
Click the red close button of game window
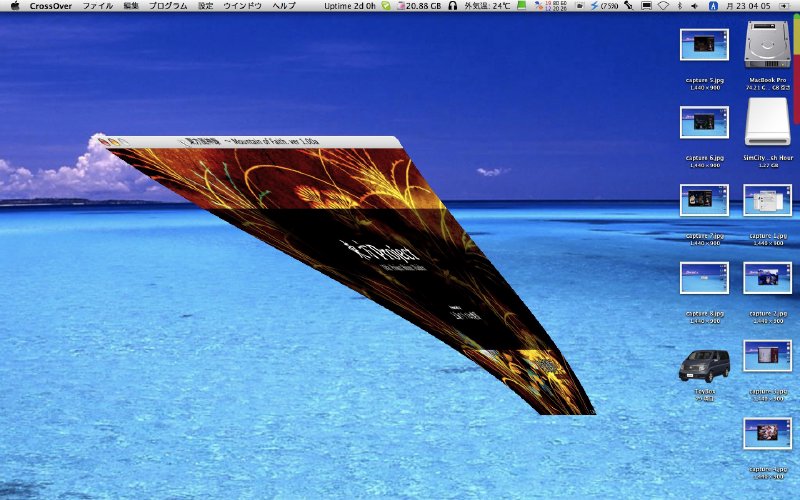pyautogui.click(x=104, y=141)
